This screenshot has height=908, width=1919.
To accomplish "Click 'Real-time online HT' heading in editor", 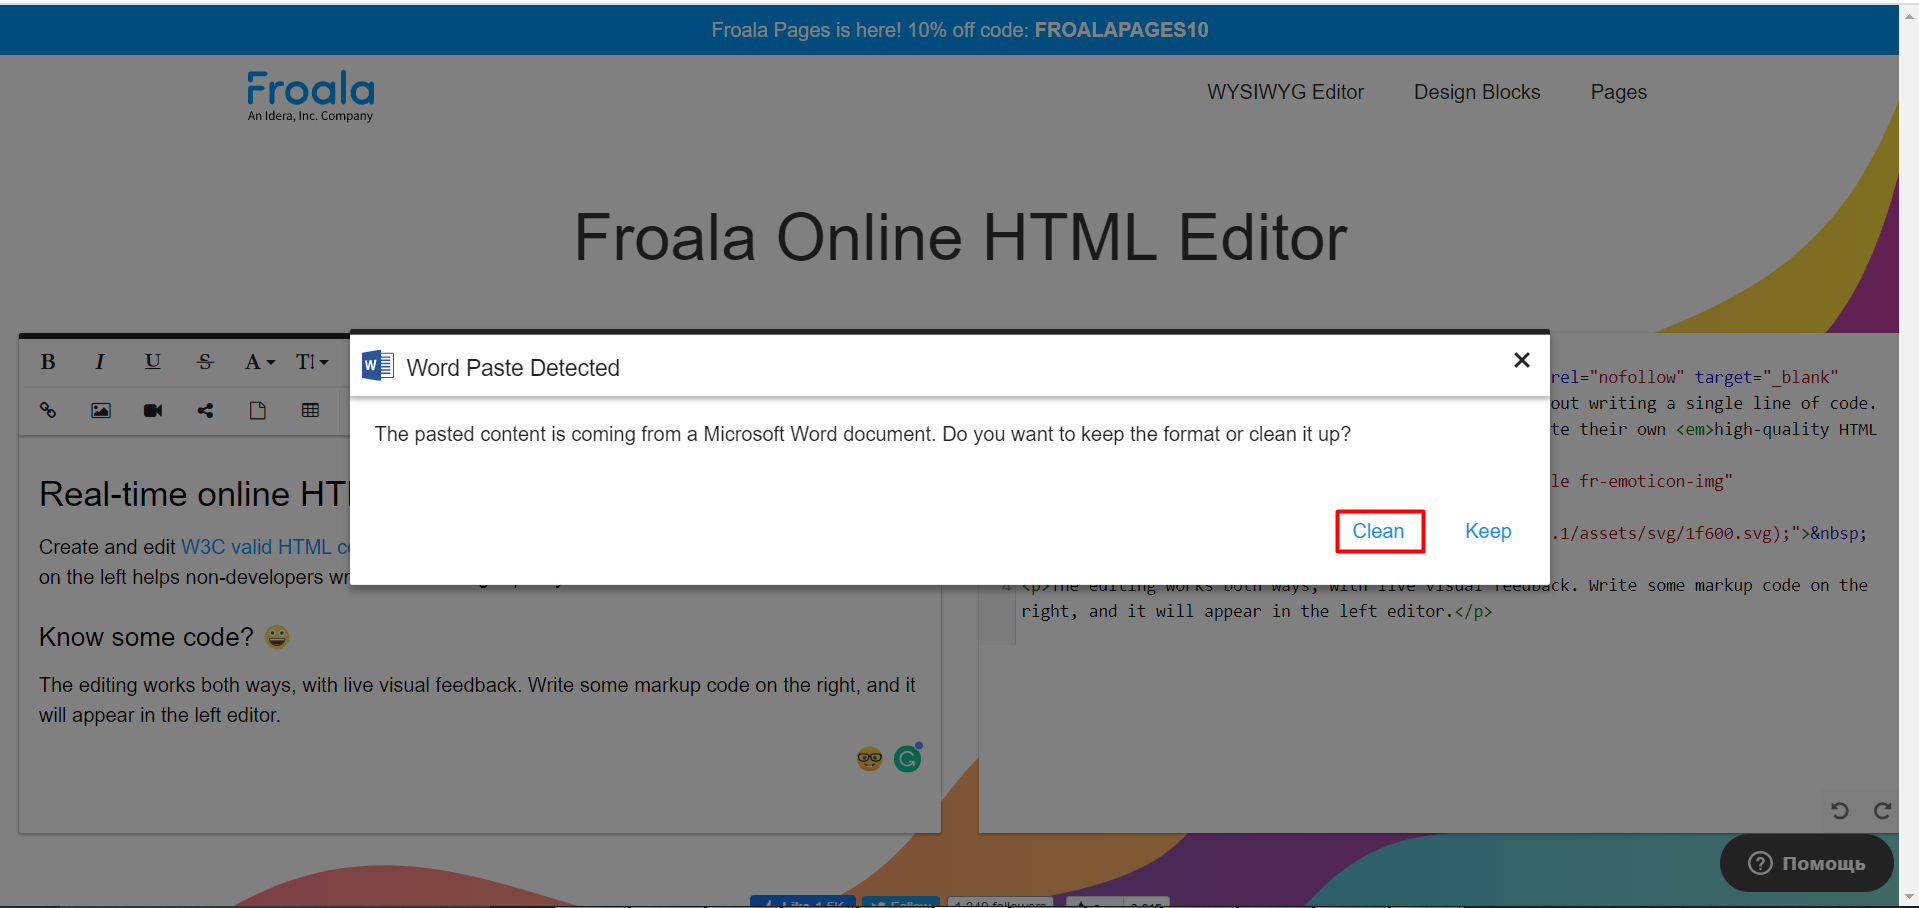I will 194,494.
